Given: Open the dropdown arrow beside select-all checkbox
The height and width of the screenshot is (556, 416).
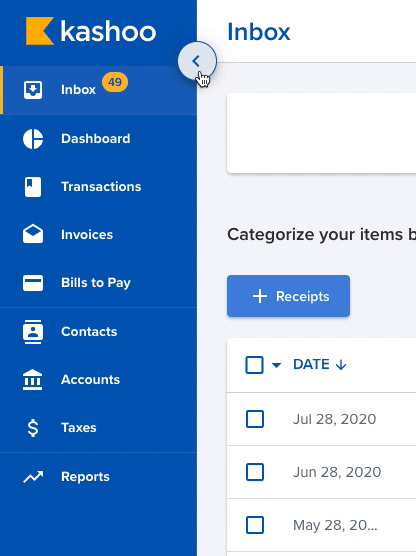Looking at the screenshot, I should pos(276,365).
